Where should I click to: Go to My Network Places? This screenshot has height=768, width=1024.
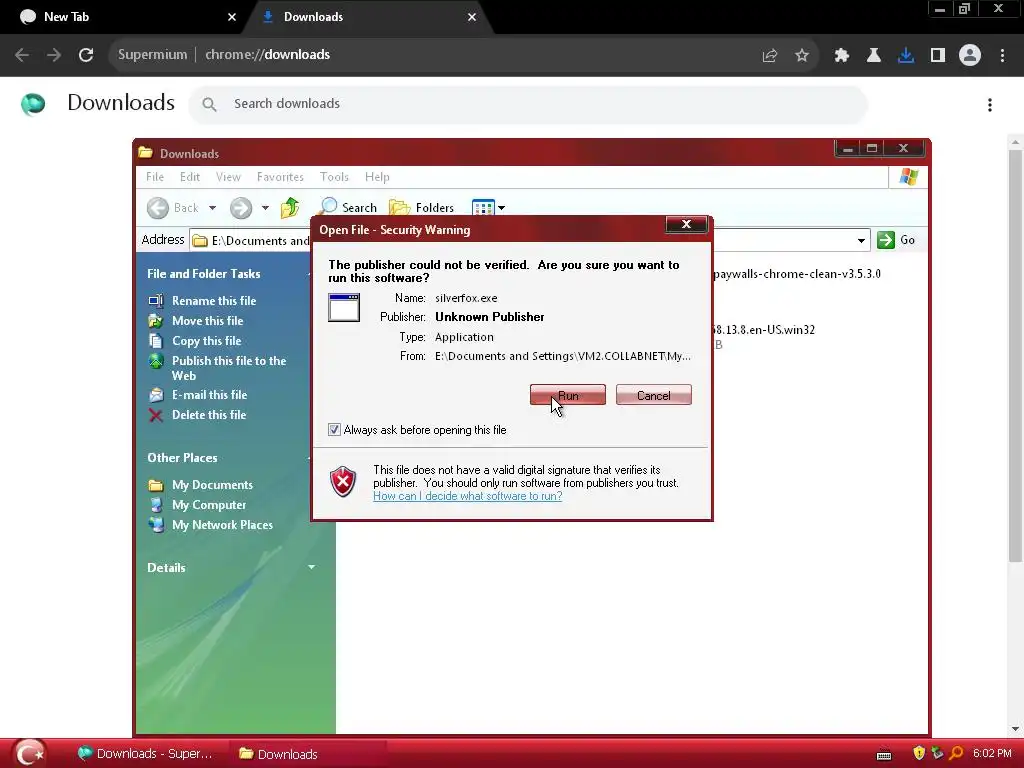(x=222, y=525)
